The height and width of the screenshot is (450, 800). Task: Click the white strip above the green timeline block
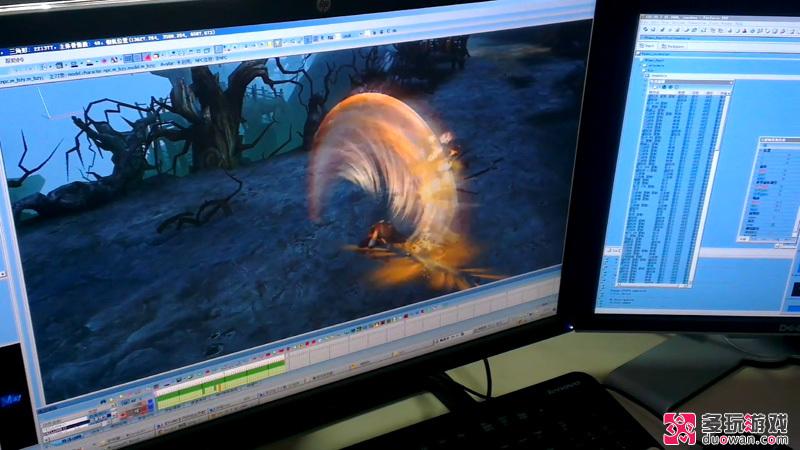point(219,373)
